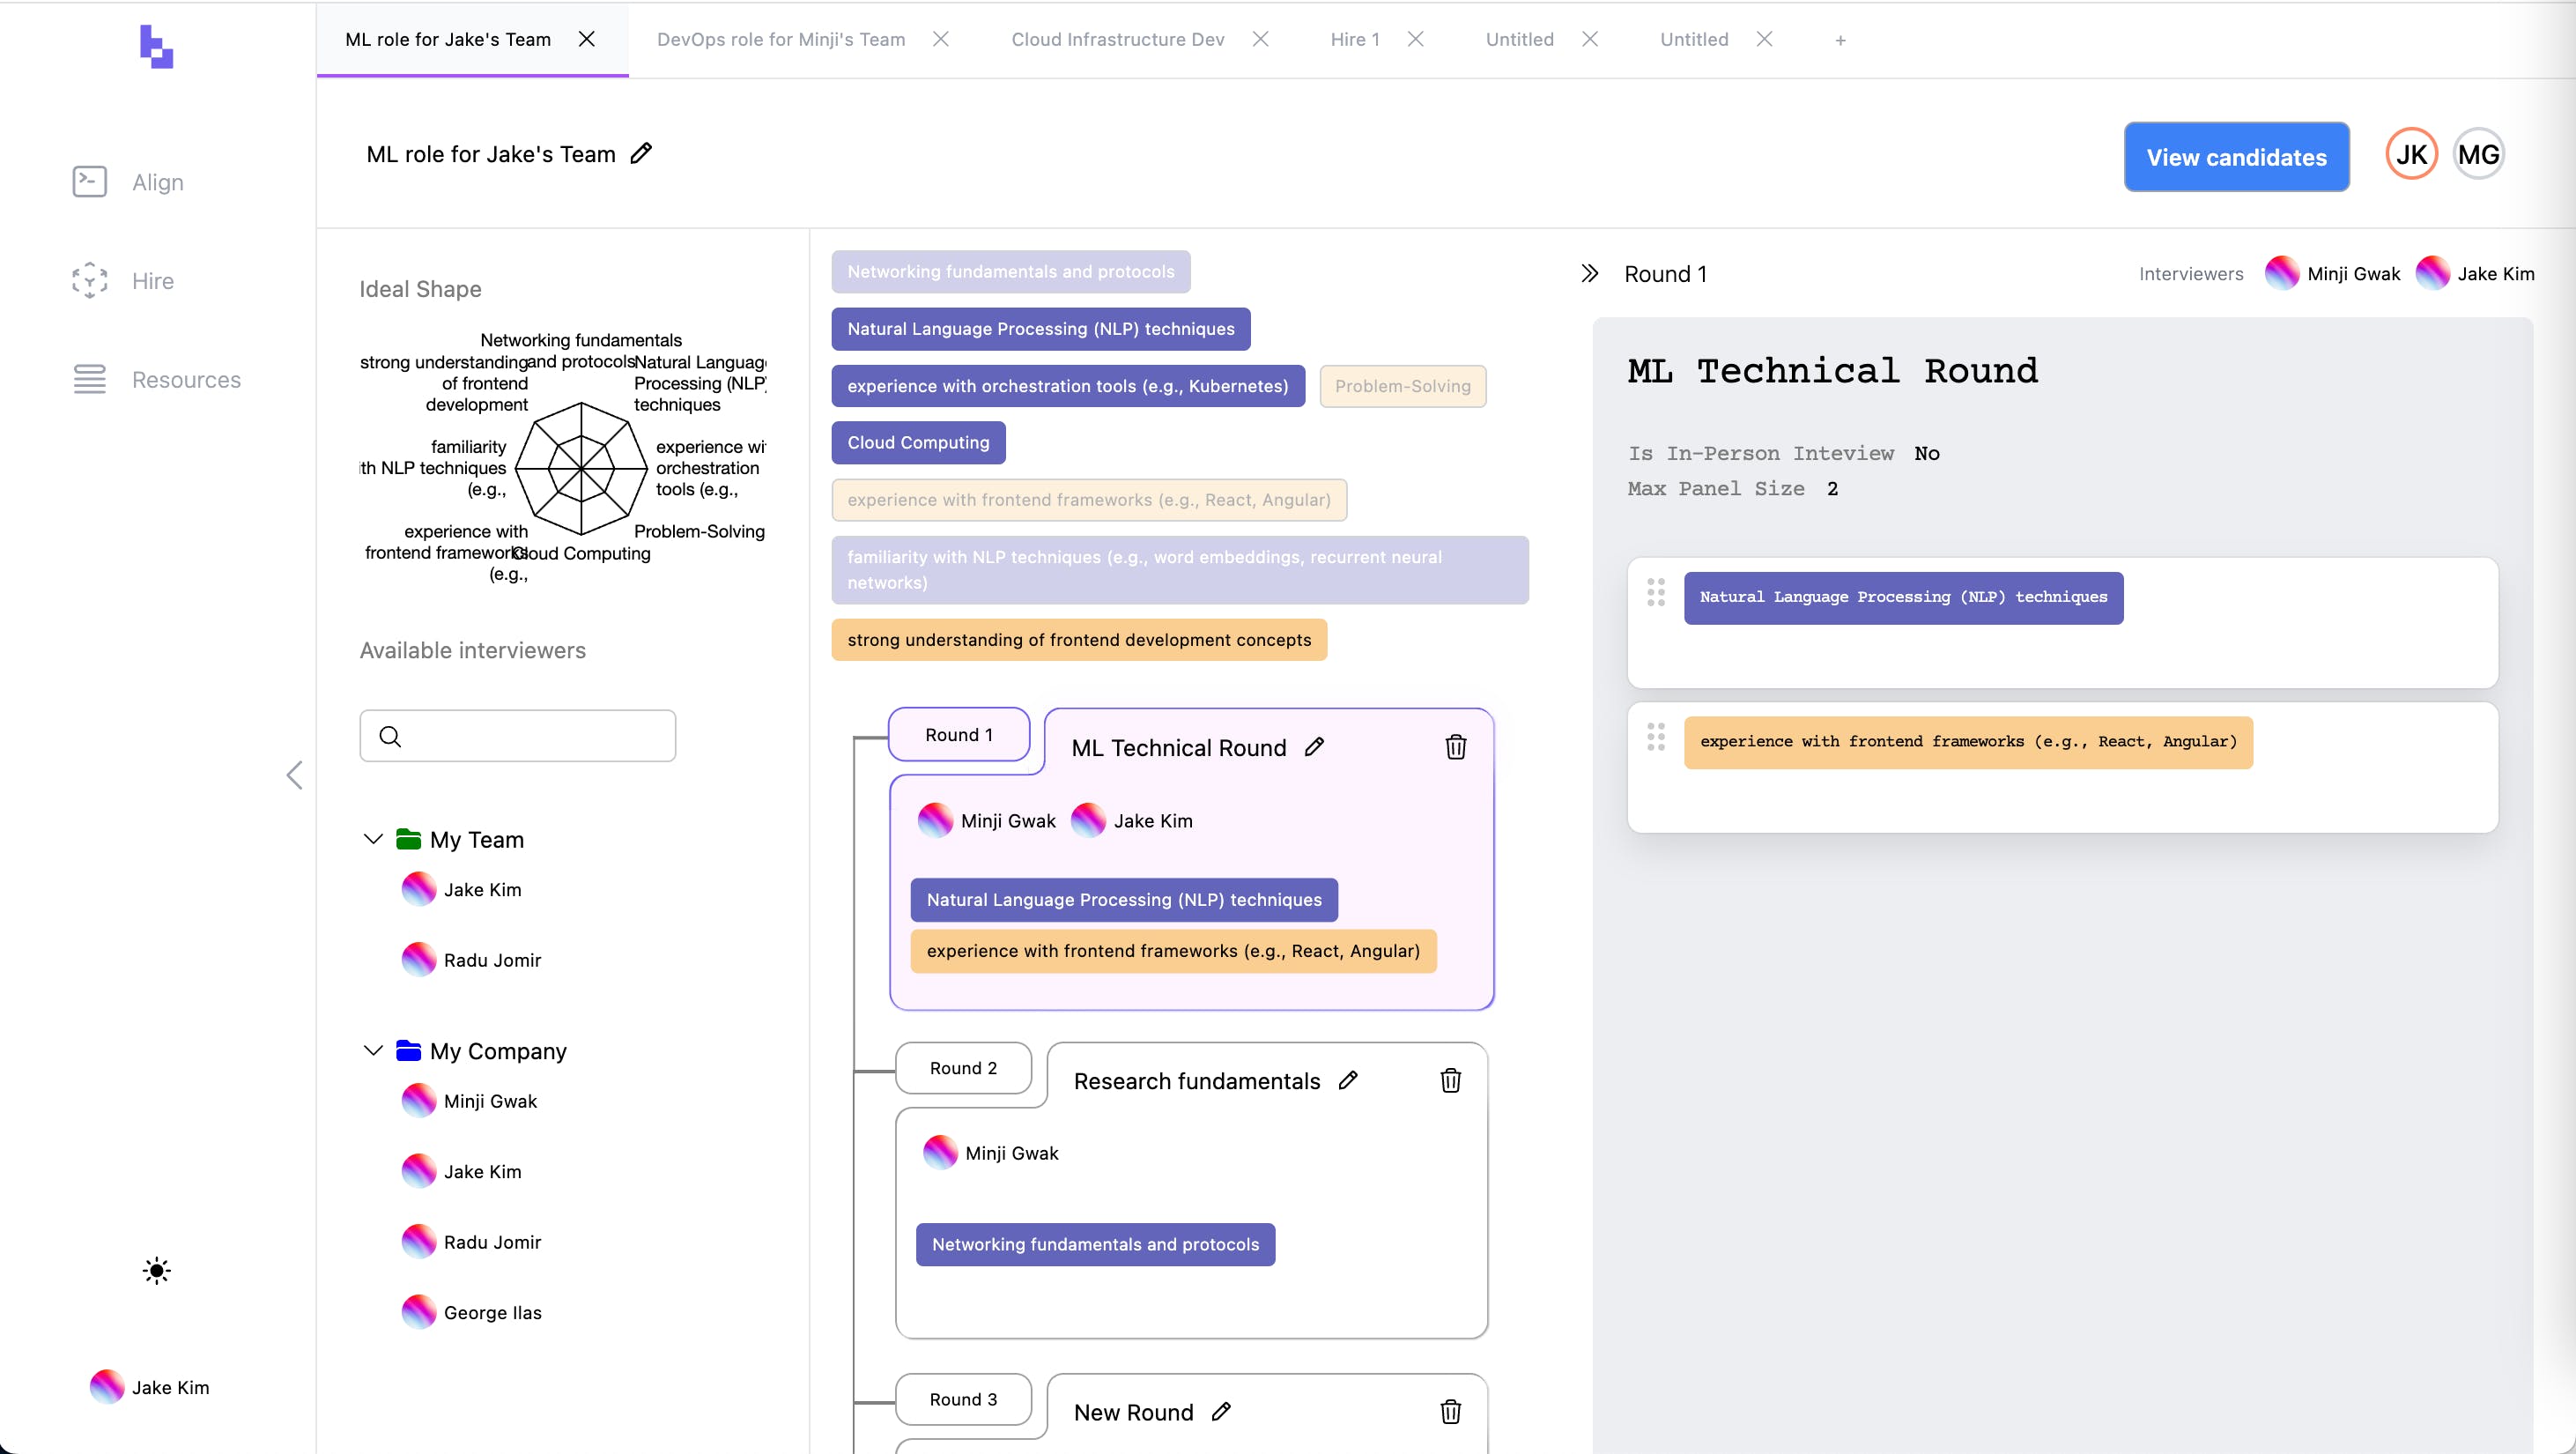Click the Problem-Solving skill tag chip
The height and width of the screenshot is (1454, 2576).
pyautogui.click(x=1403, y=386)
